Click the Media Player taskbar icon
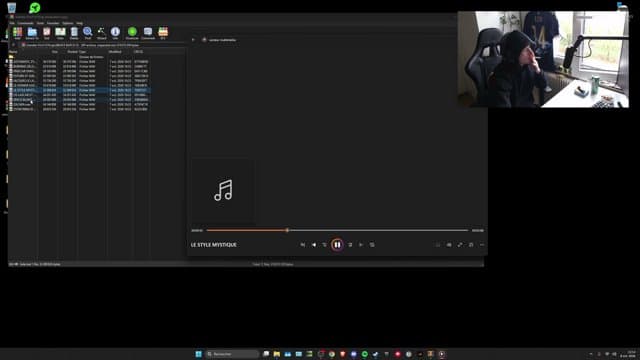640x360 pixels. [442, 354]
